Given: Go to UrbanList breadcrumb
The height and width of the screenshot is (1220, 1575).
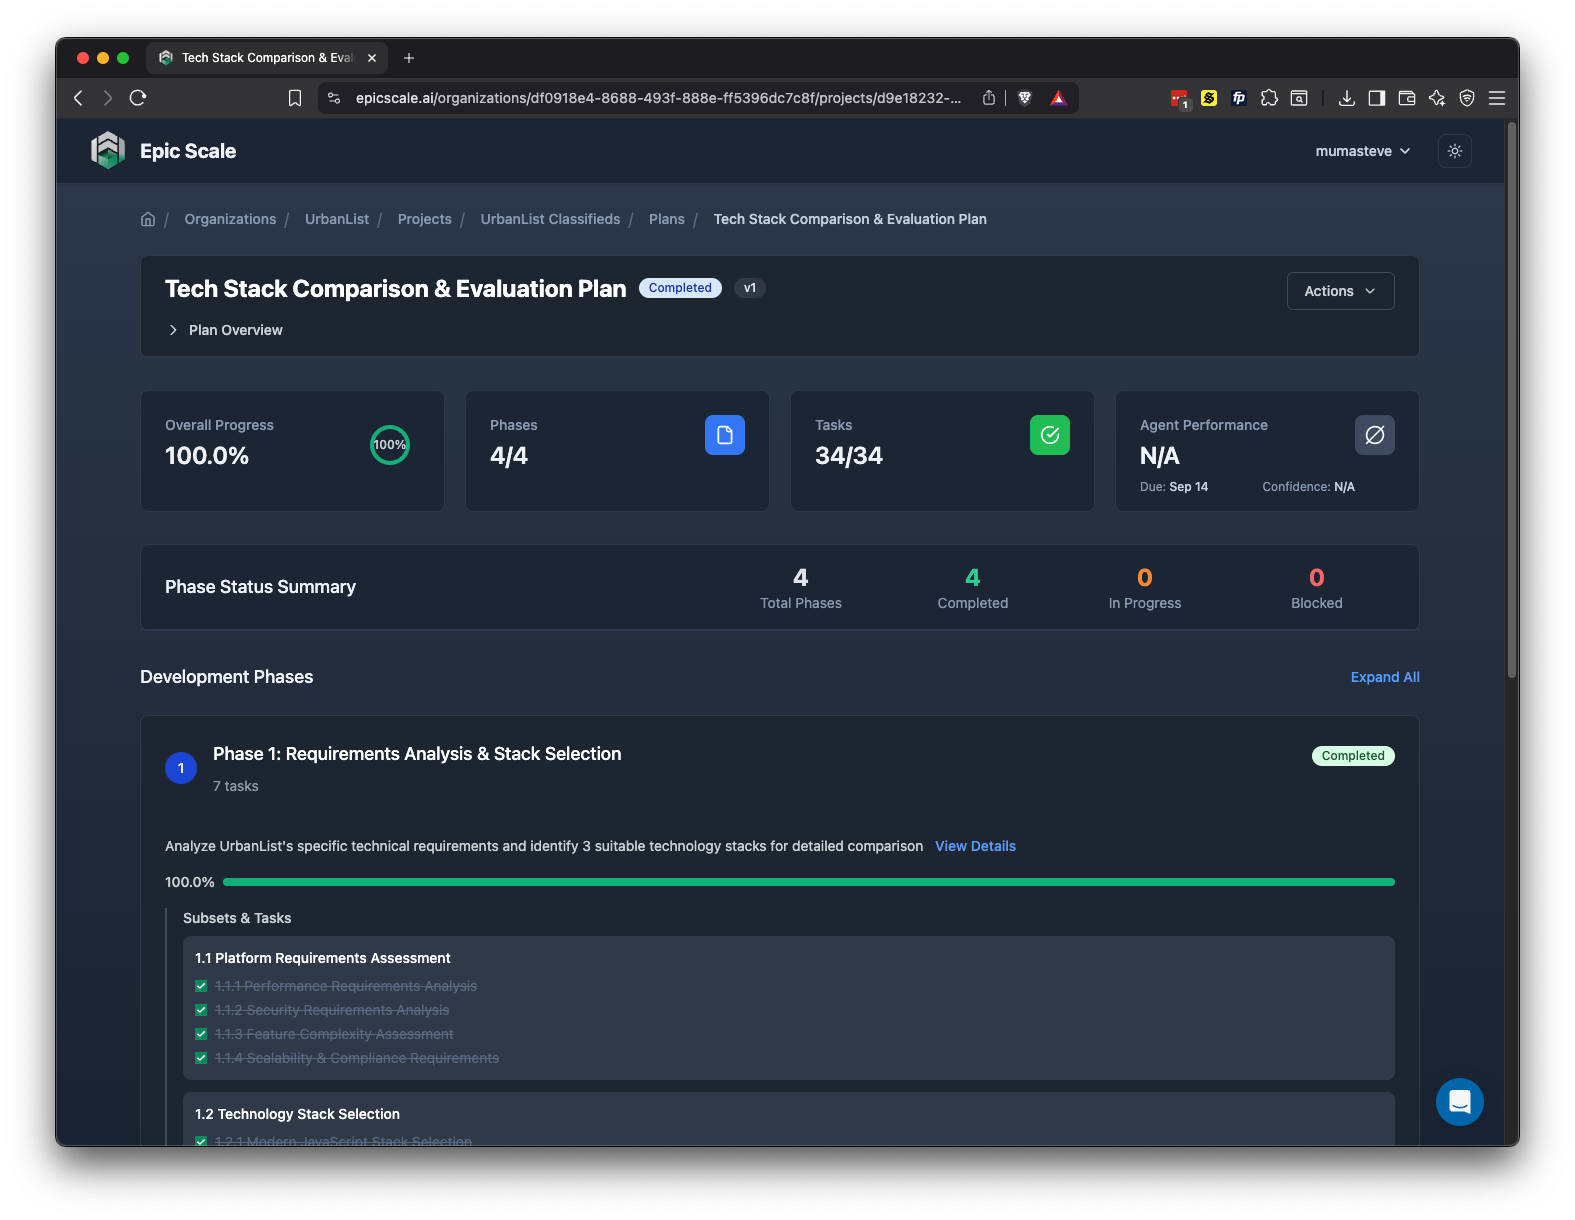Looking at the screenshot, I should pyautogui.click(x=337, y=219).
